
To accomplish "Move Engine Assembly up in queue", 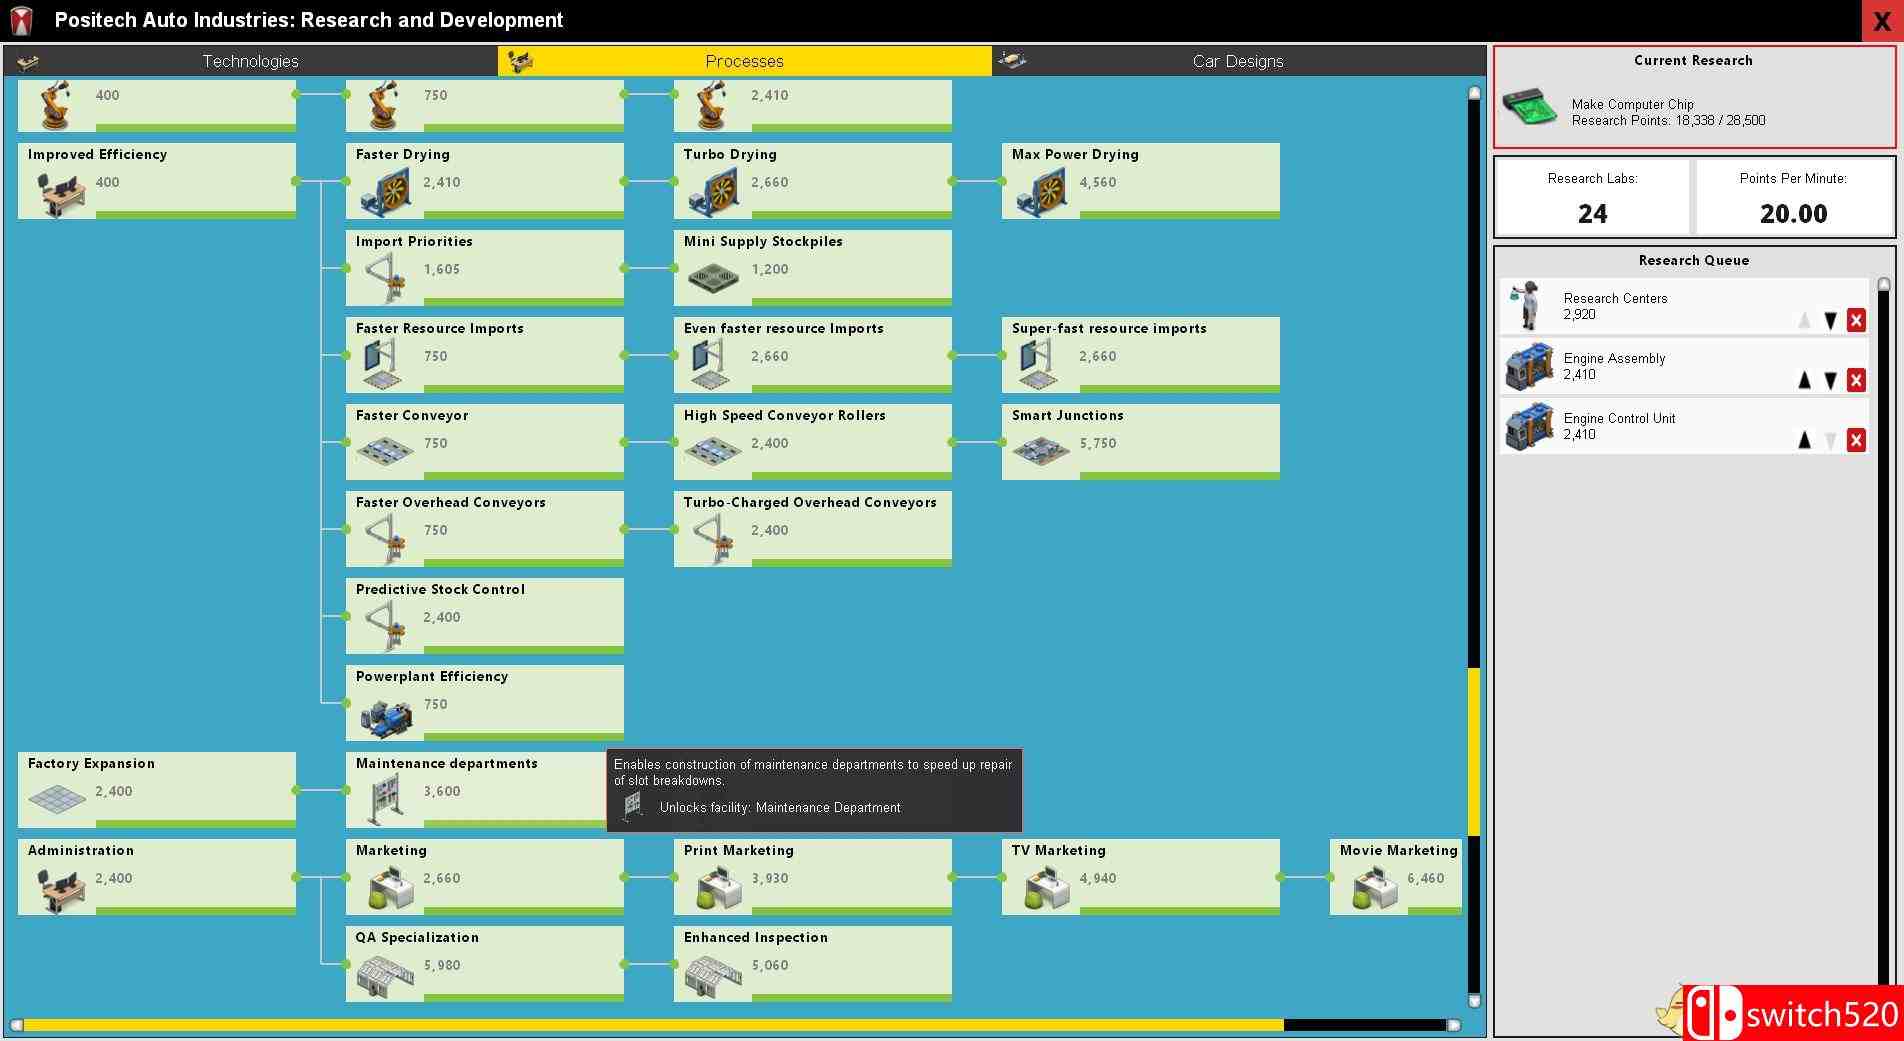I will point(1804,380).
